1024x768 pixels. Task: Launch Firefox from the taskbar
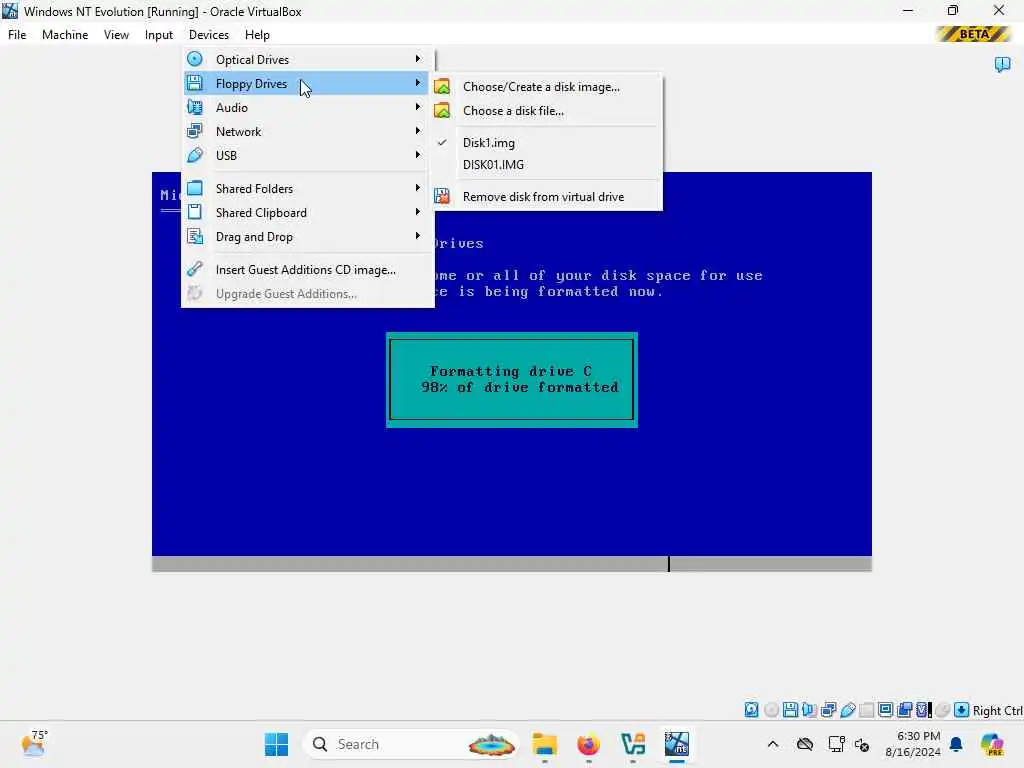588,744
